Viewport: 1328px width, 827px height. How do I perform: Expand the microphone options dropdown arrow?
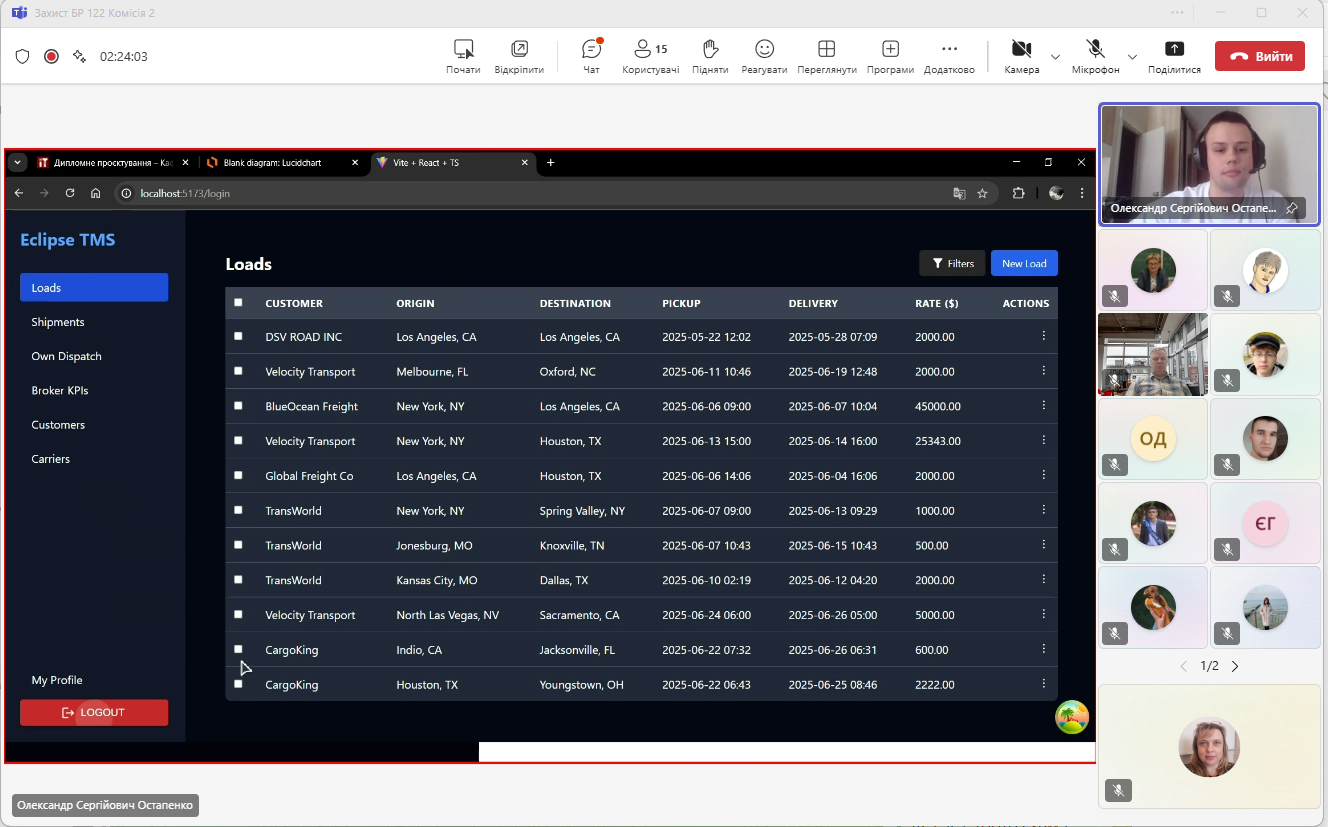click(x=1132, y=57)
